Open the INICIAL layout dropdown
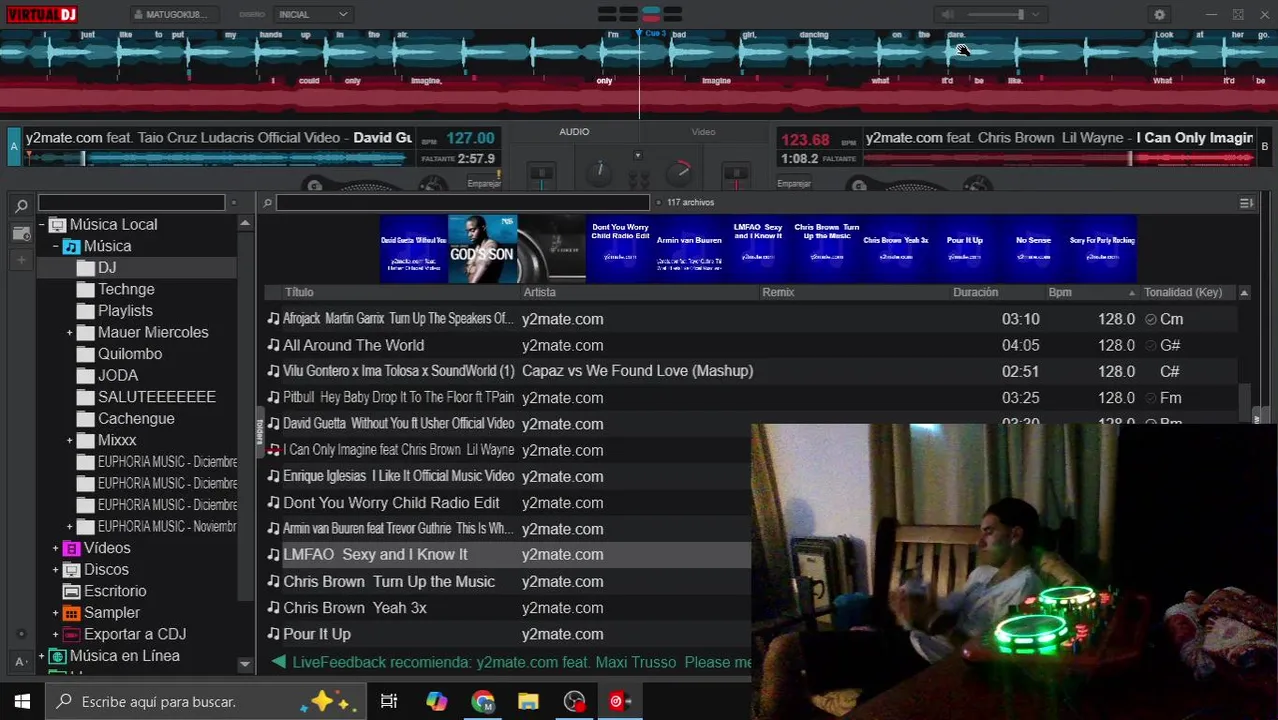 click(313, 15)
